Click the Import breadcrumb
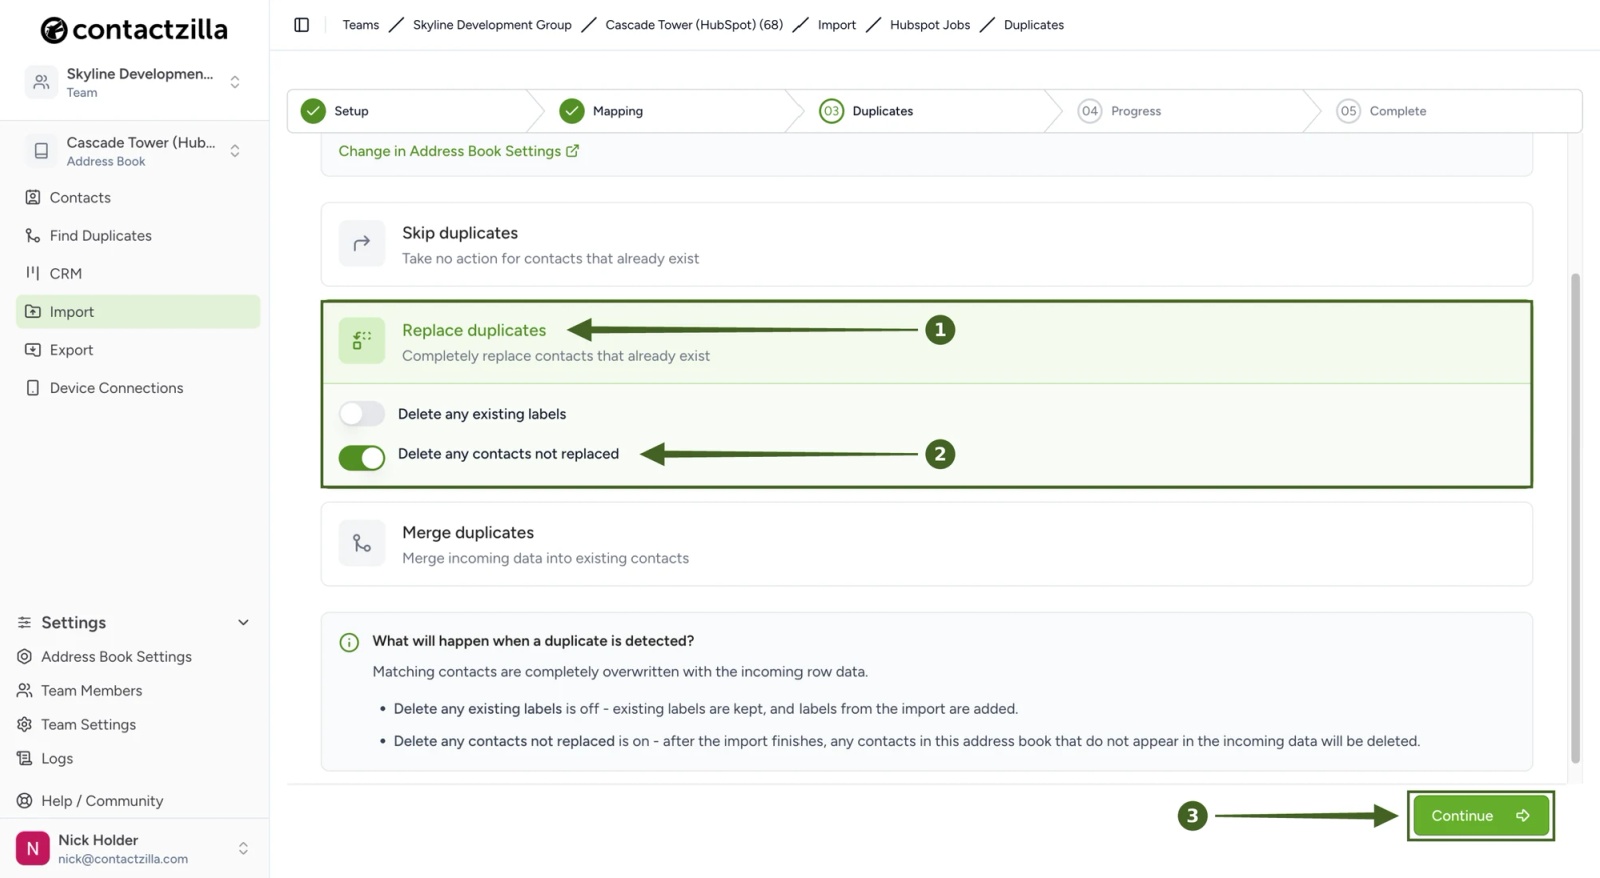This screenshot has width=1600, height=878. point(837,25)
